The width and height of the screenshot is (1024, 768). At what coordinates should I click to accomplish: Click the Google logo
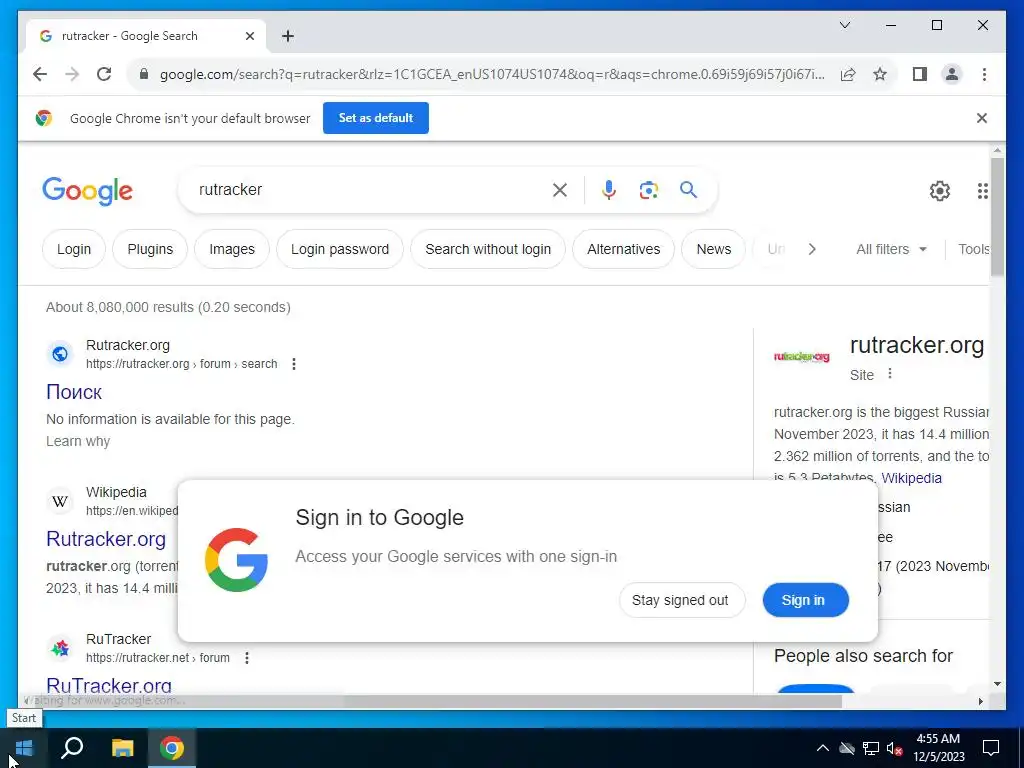click(88, 191)
